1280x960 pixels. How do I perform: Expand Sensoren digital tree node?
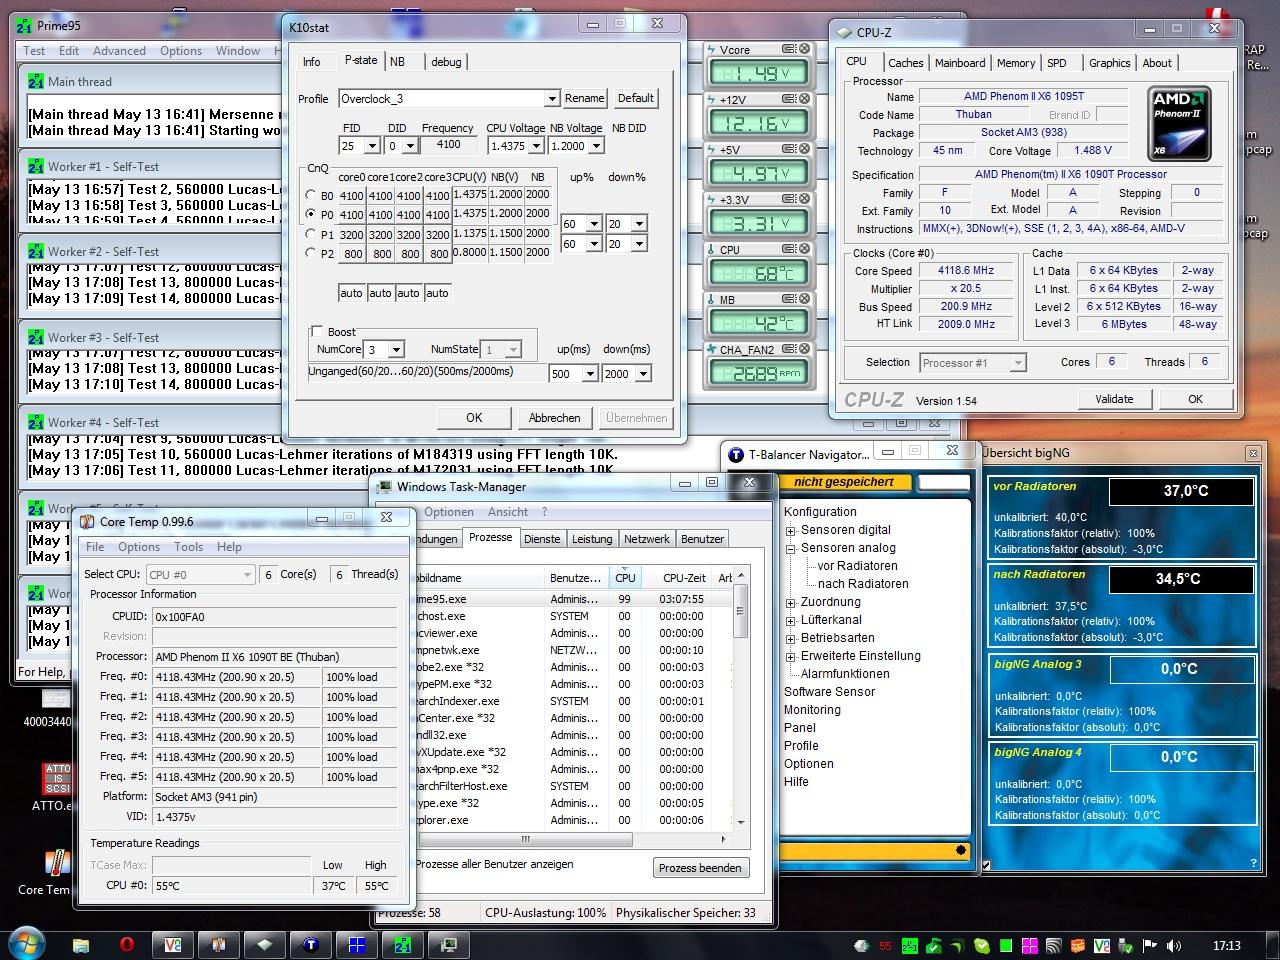(791, 530)
